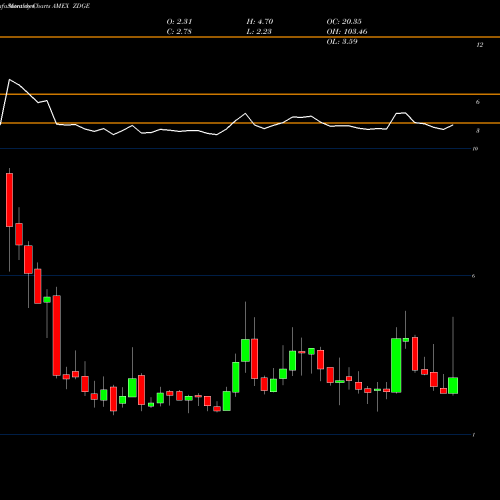The image size is (500, 500).
Task: Click the first tall red candlestick of the series
Action: pyautogui.click(x=9, y=200)
